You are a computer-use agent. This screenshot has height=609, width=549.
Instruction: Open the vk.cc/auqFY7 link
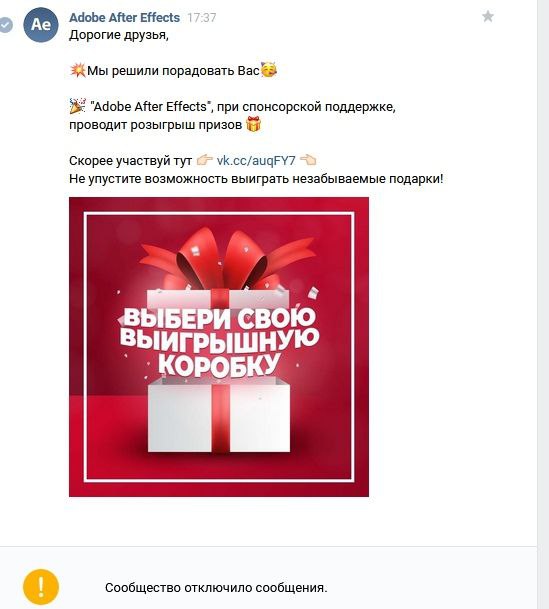point(256,160)
